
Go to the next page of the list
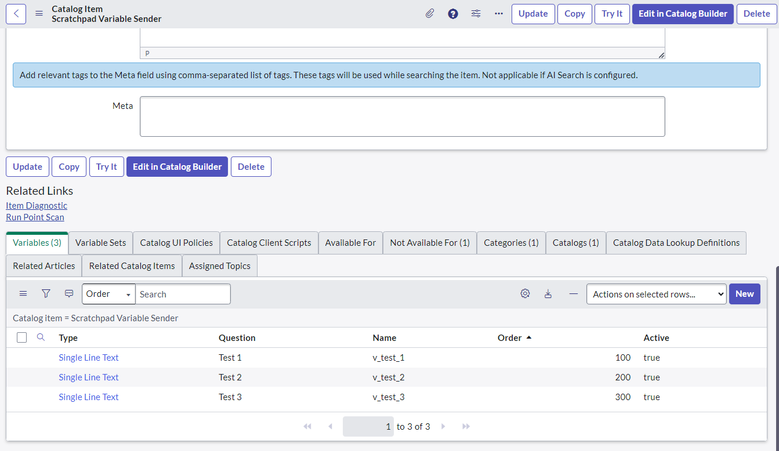[443, 426]
